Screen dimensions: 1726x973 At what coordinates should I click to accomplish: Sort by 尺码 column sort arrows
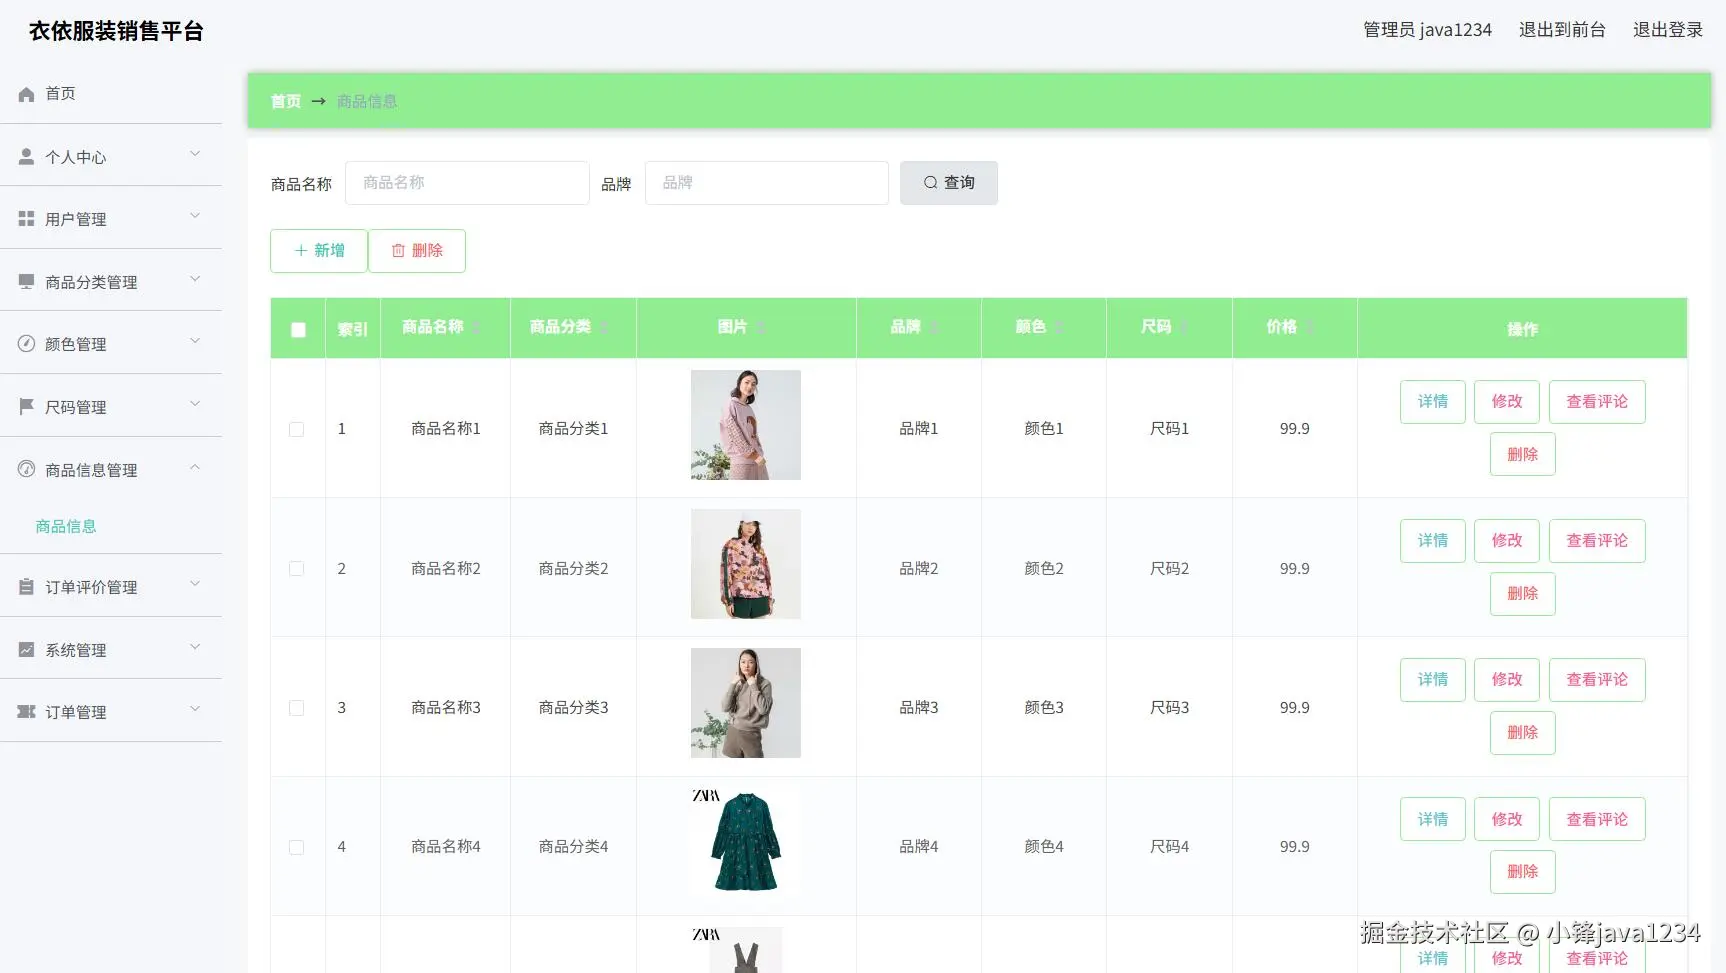pos(1184,328)
